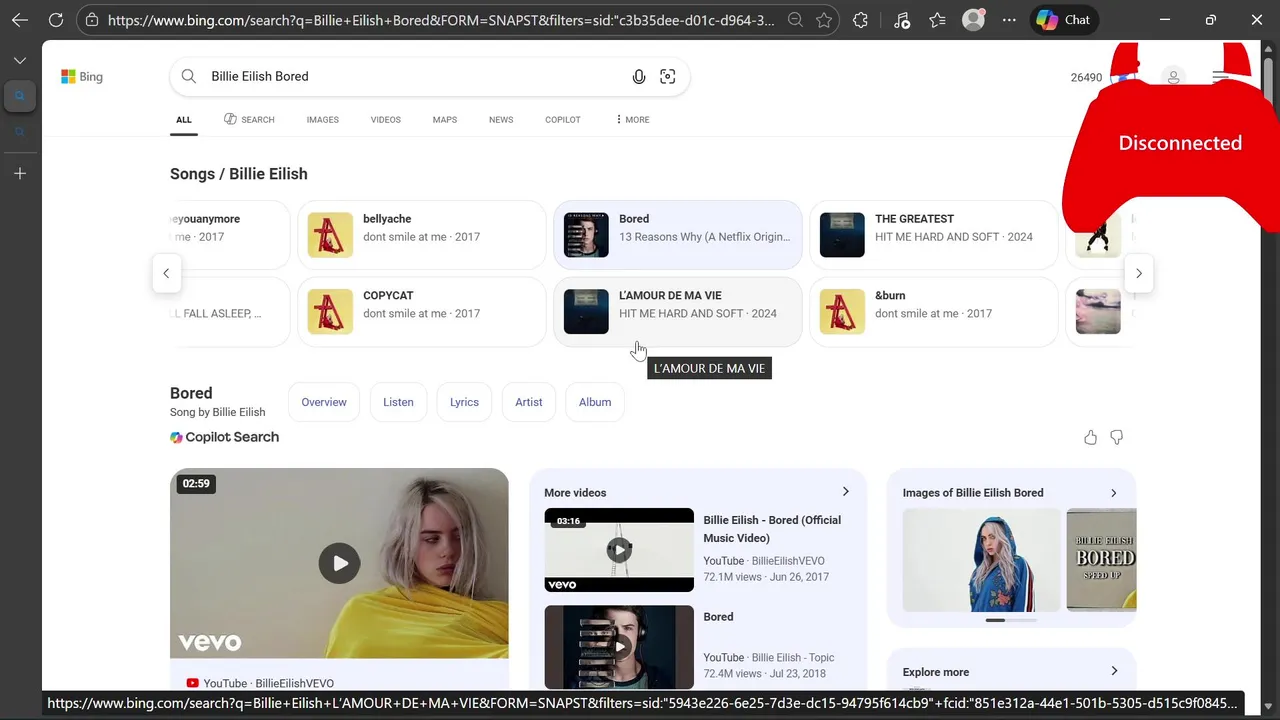
Task: Click the browser address bar URL
Action: 440,20
